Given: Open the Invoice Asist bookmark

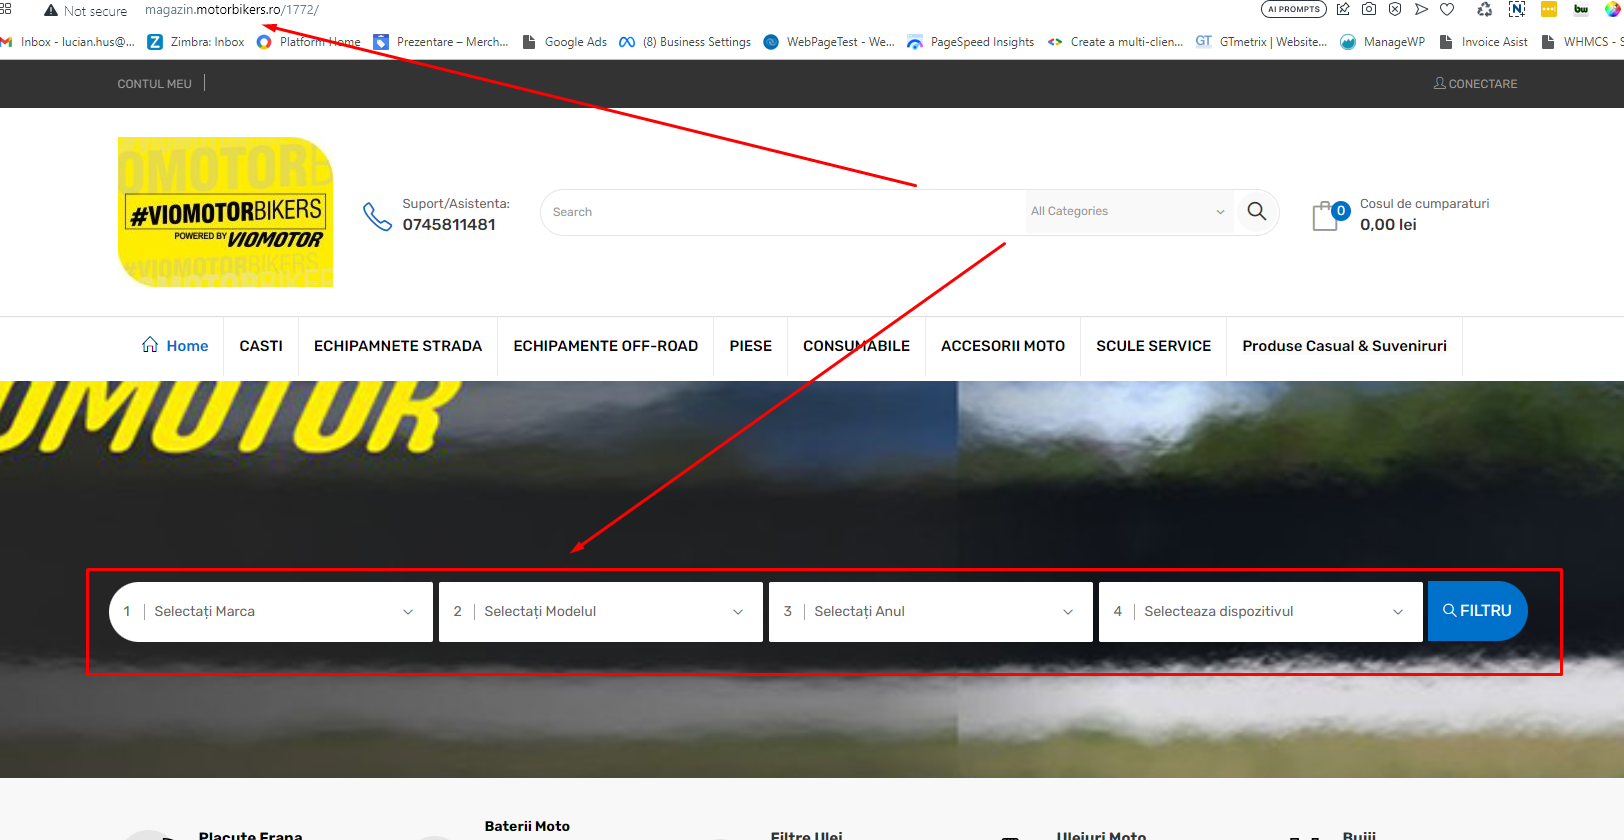Looking at the screenshot, I should [1483, 42].
